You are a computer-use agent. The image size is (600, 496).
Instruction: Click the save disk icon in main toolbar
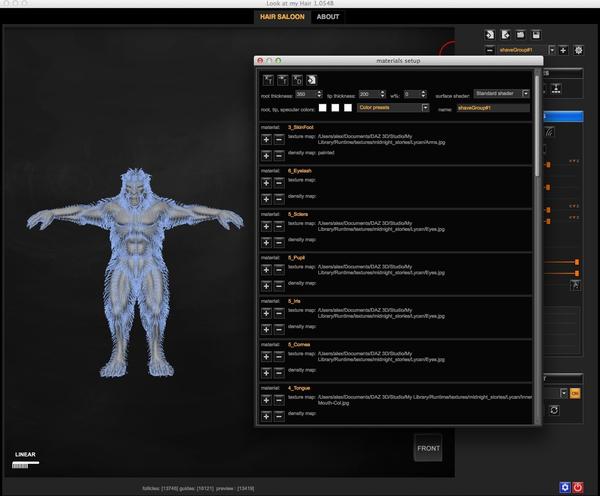coord(536,35)
